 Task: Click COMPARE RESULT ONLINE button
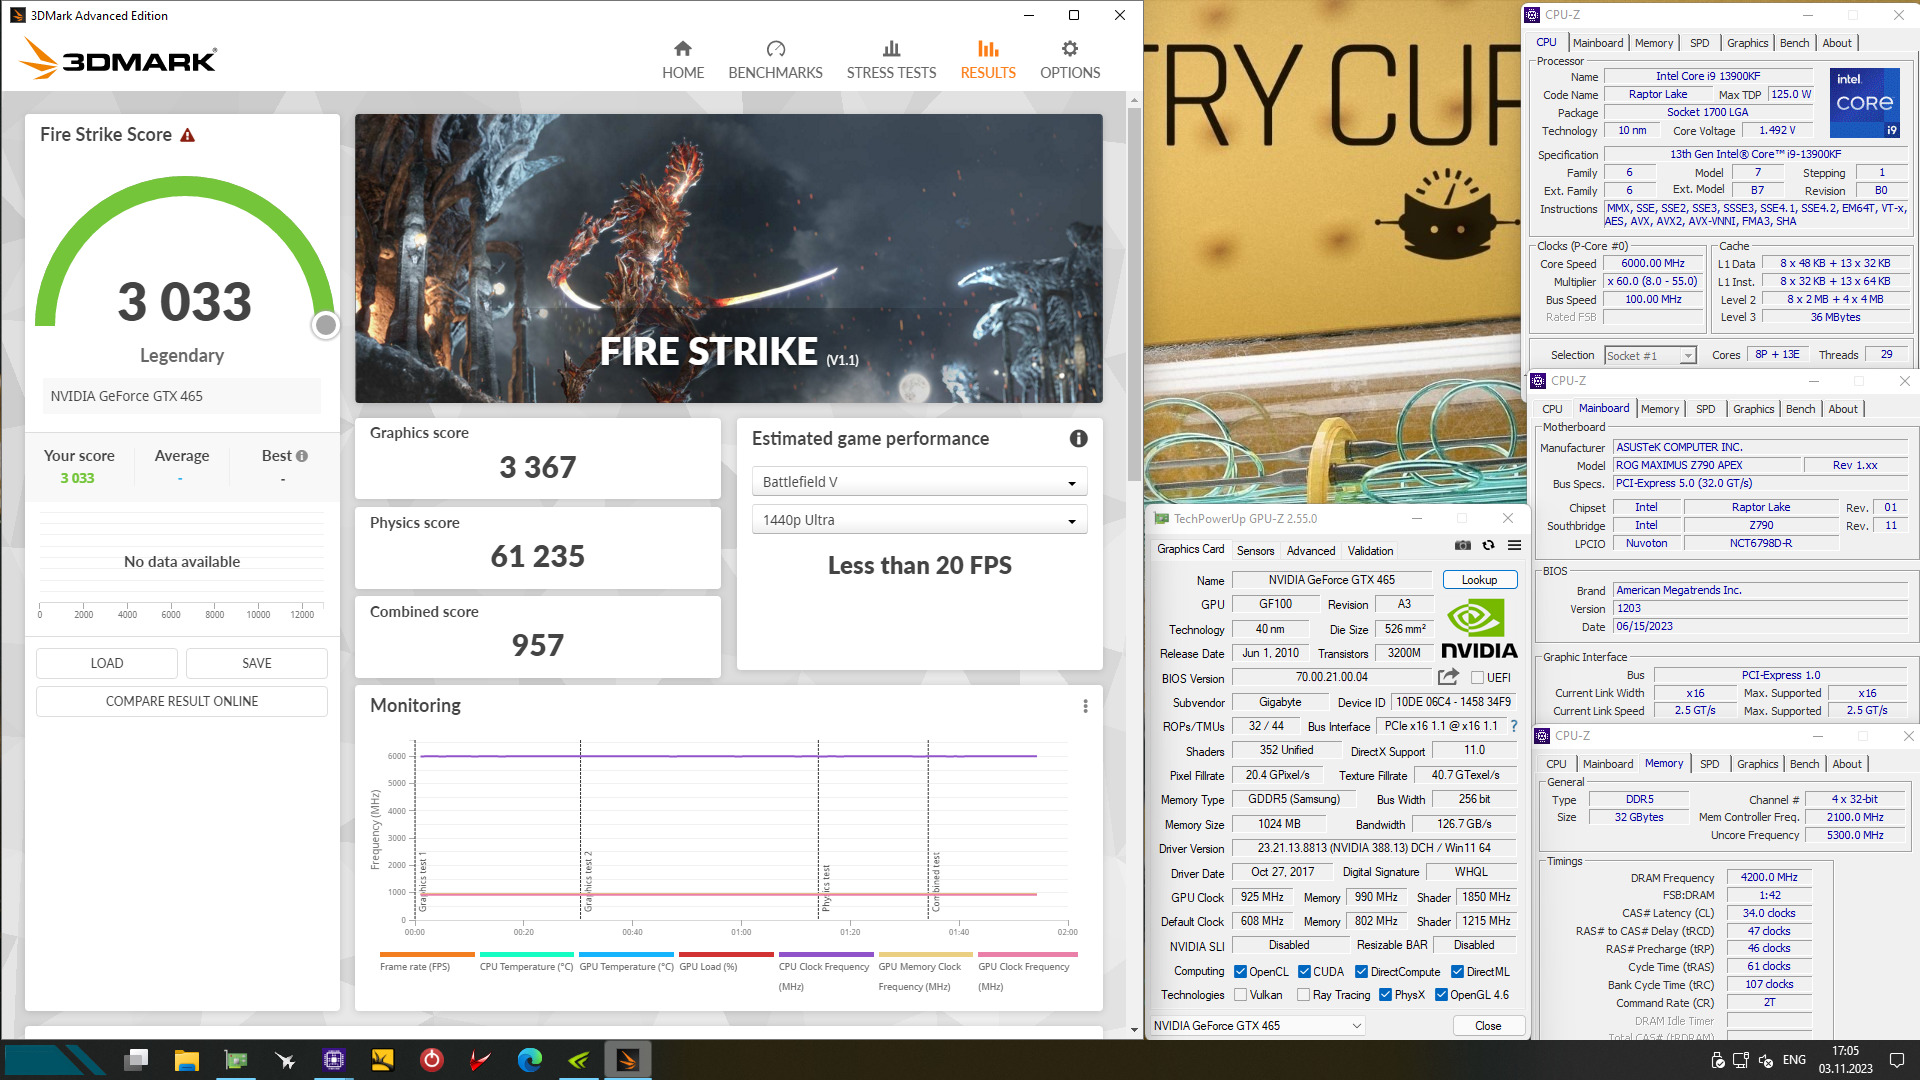(x=182, y=701)
